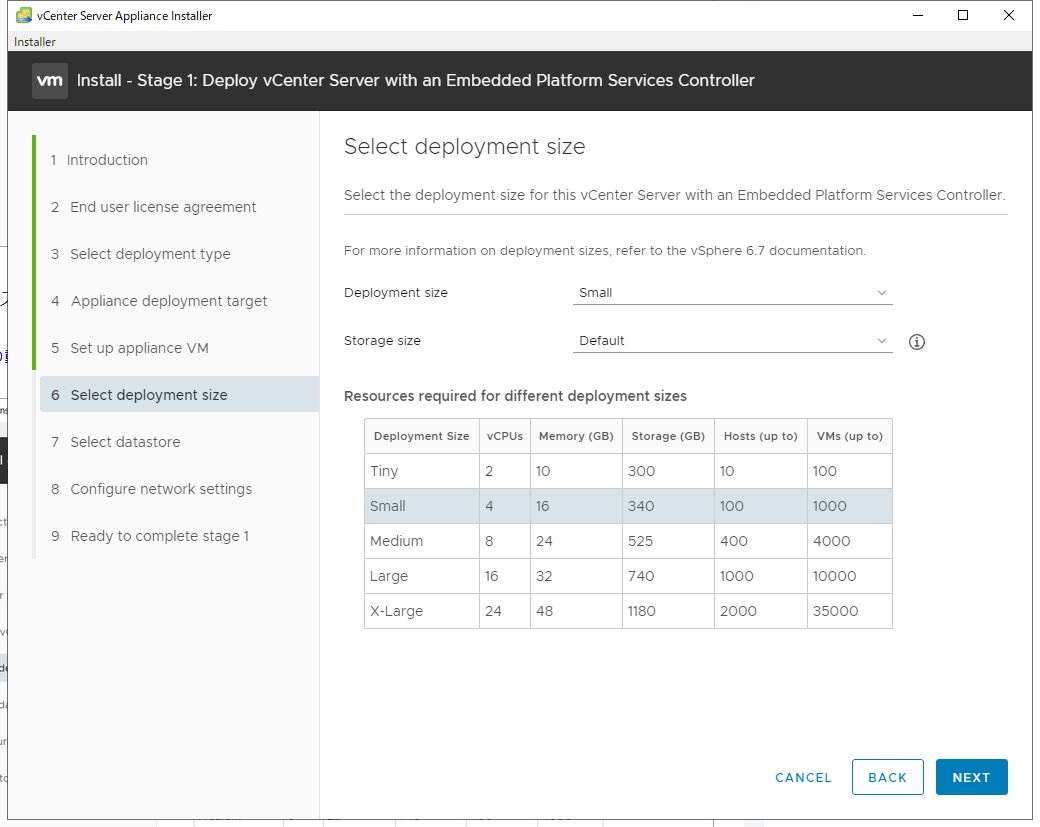Click the highlighted Small table row
Image resolution: width=1040 pixels, height=827 pixels.
coord(628,506)
